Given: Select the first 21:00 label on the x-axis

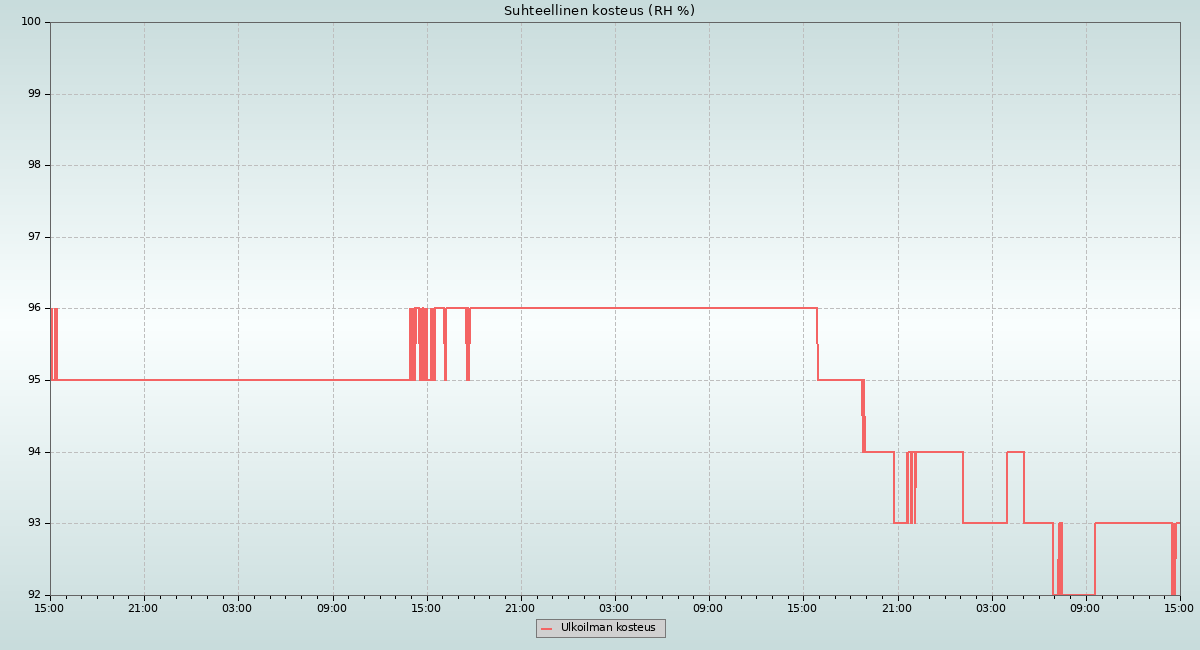Looking at the screenshot, I should point(144,608).
